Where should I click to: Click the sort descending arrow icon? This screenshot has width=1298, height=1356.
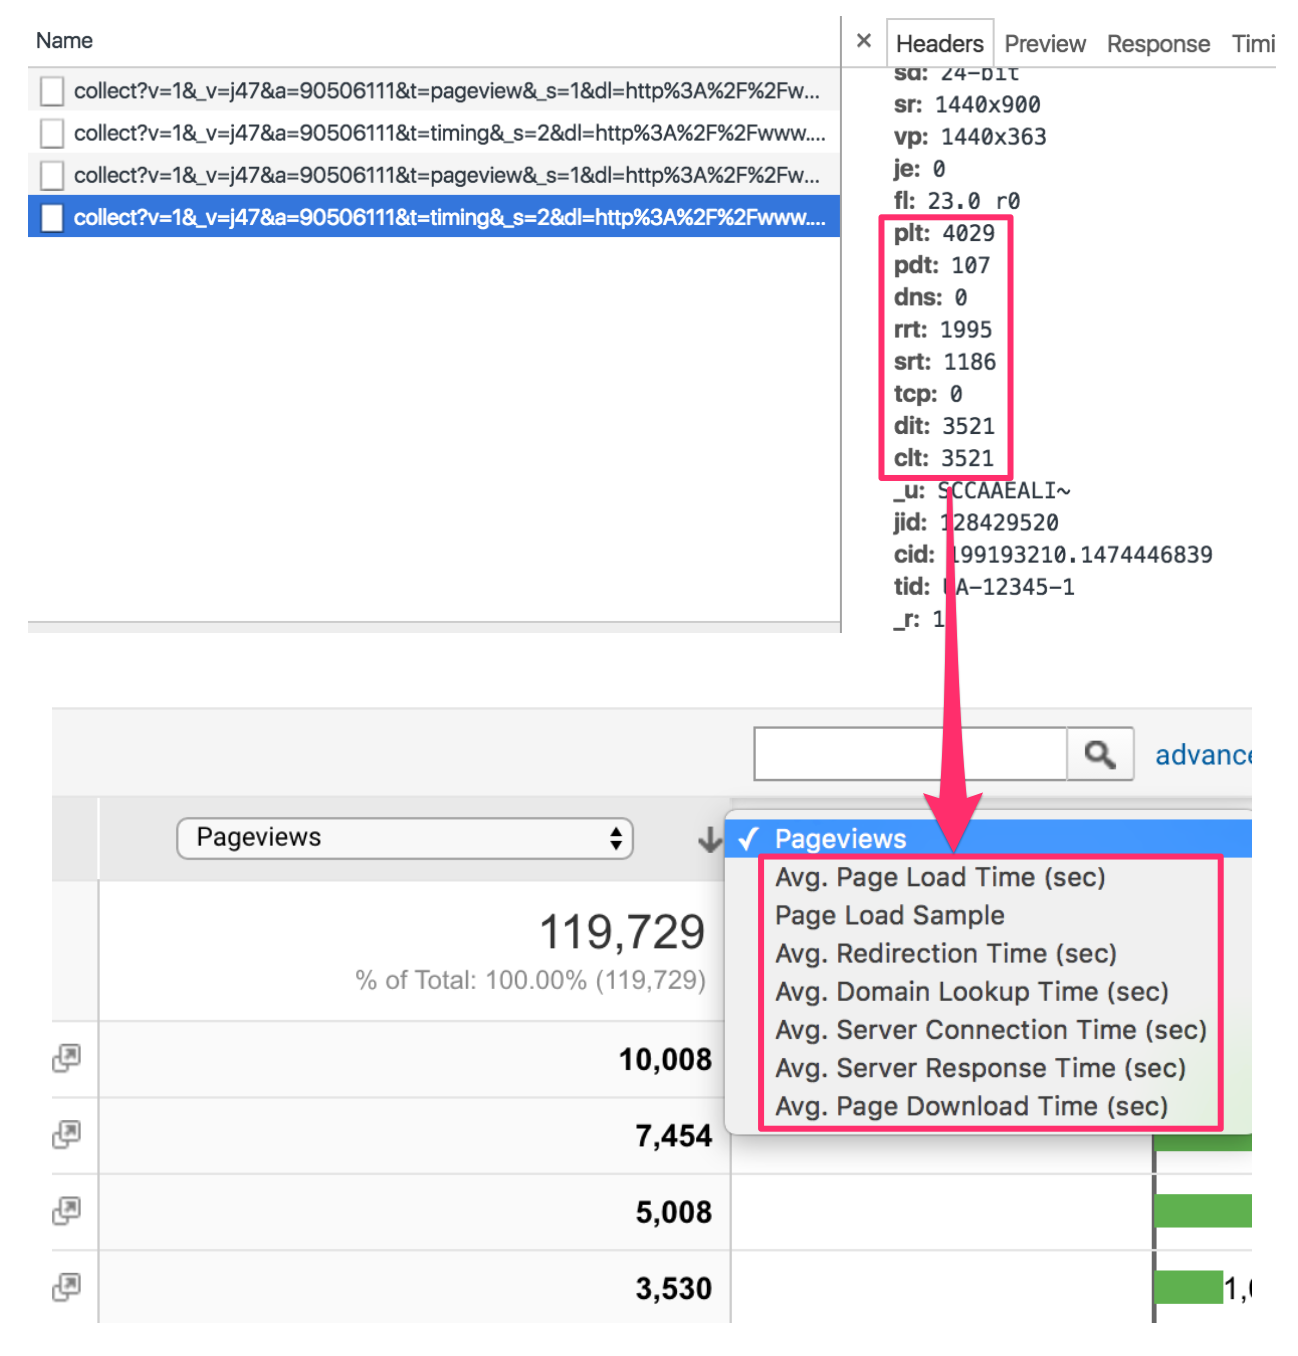710,839
